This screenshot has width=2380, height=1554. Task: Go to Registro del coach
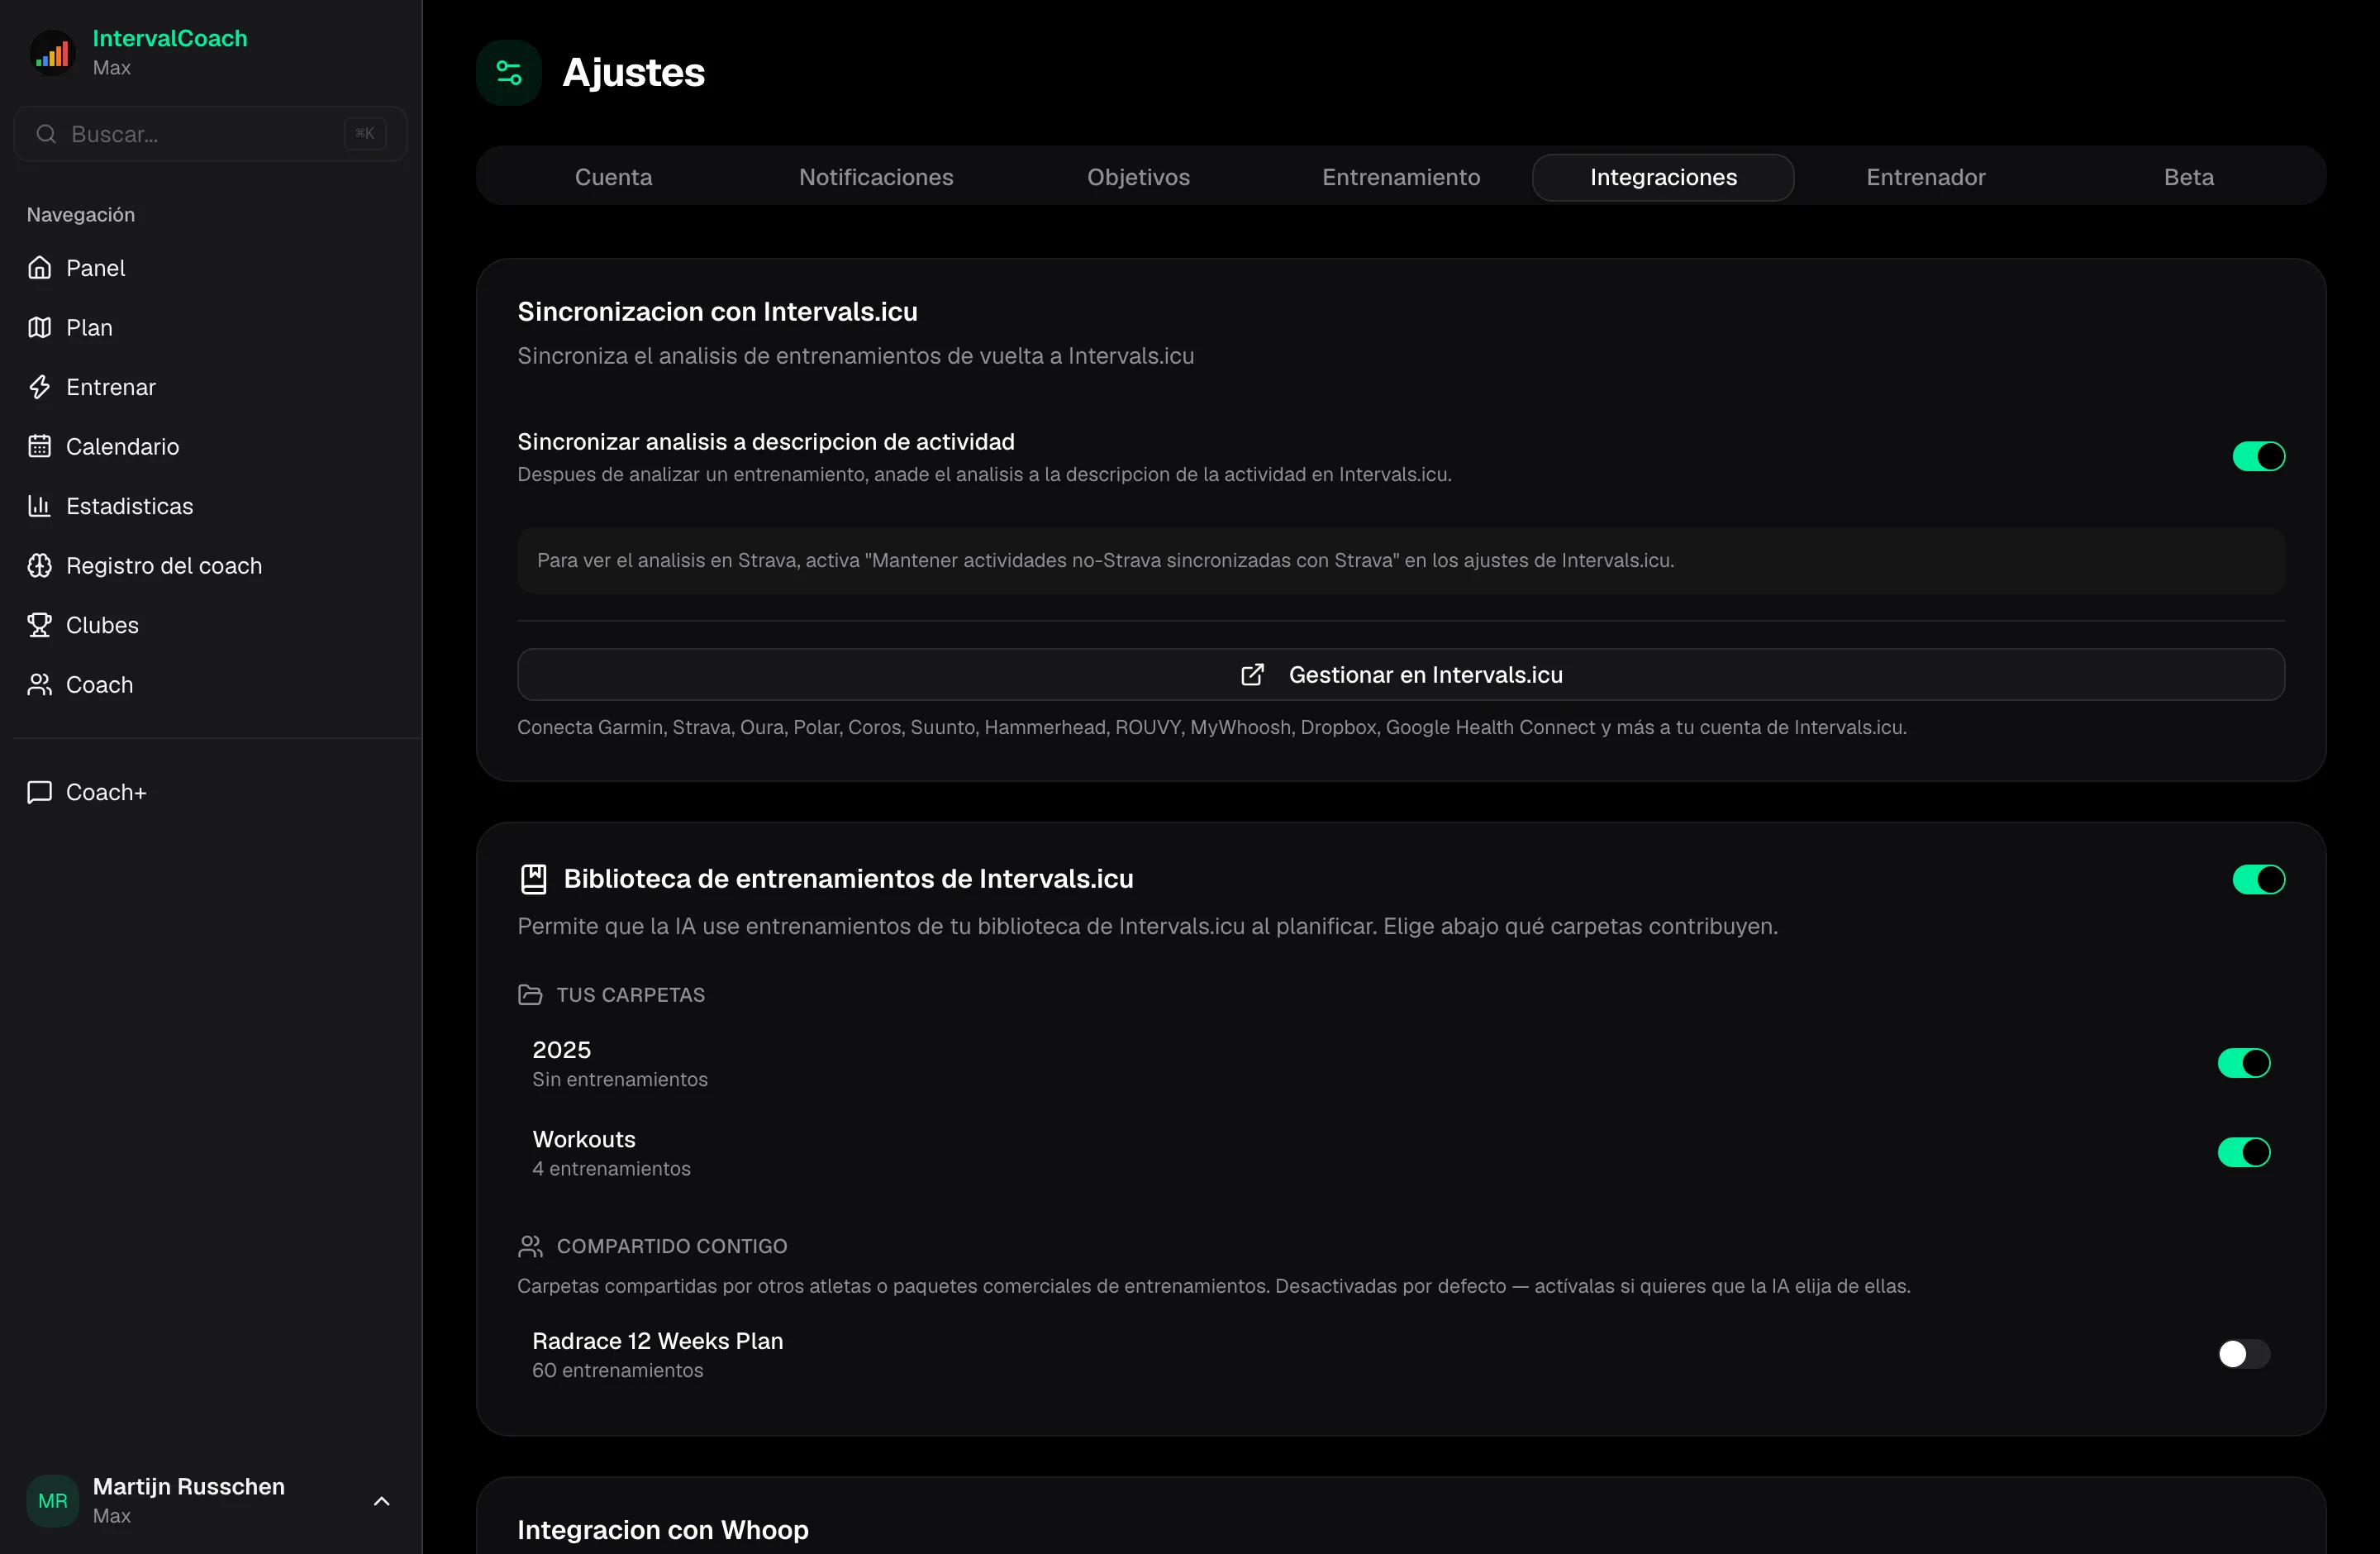point(211,565)
